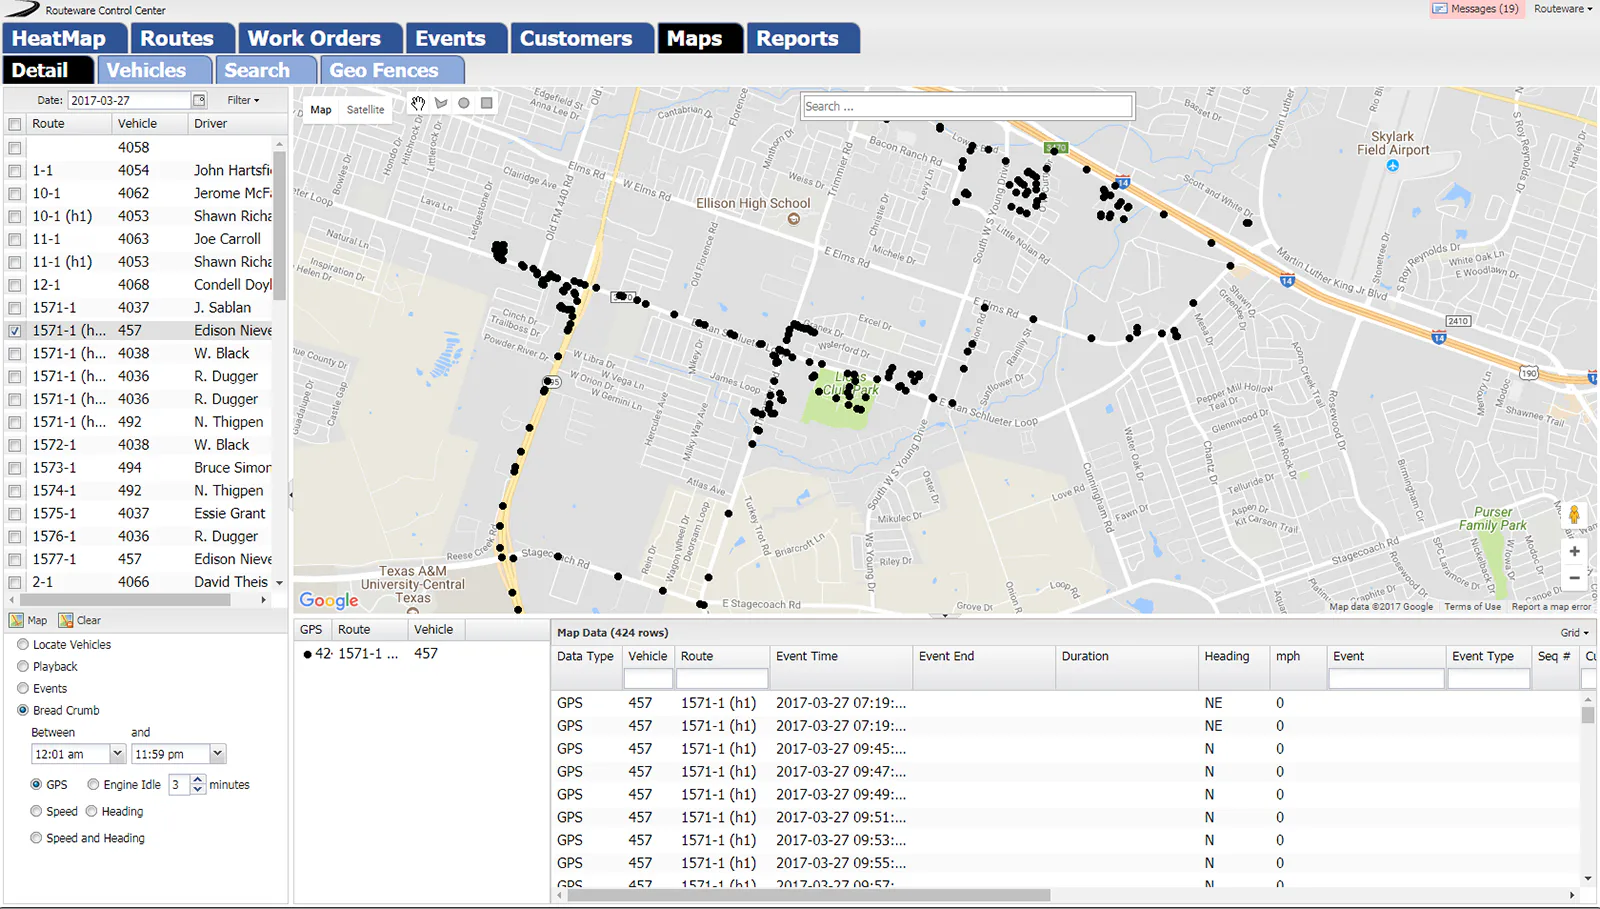Zoom in the map with plus button
1600x909 pixels.
[1574, 551]
